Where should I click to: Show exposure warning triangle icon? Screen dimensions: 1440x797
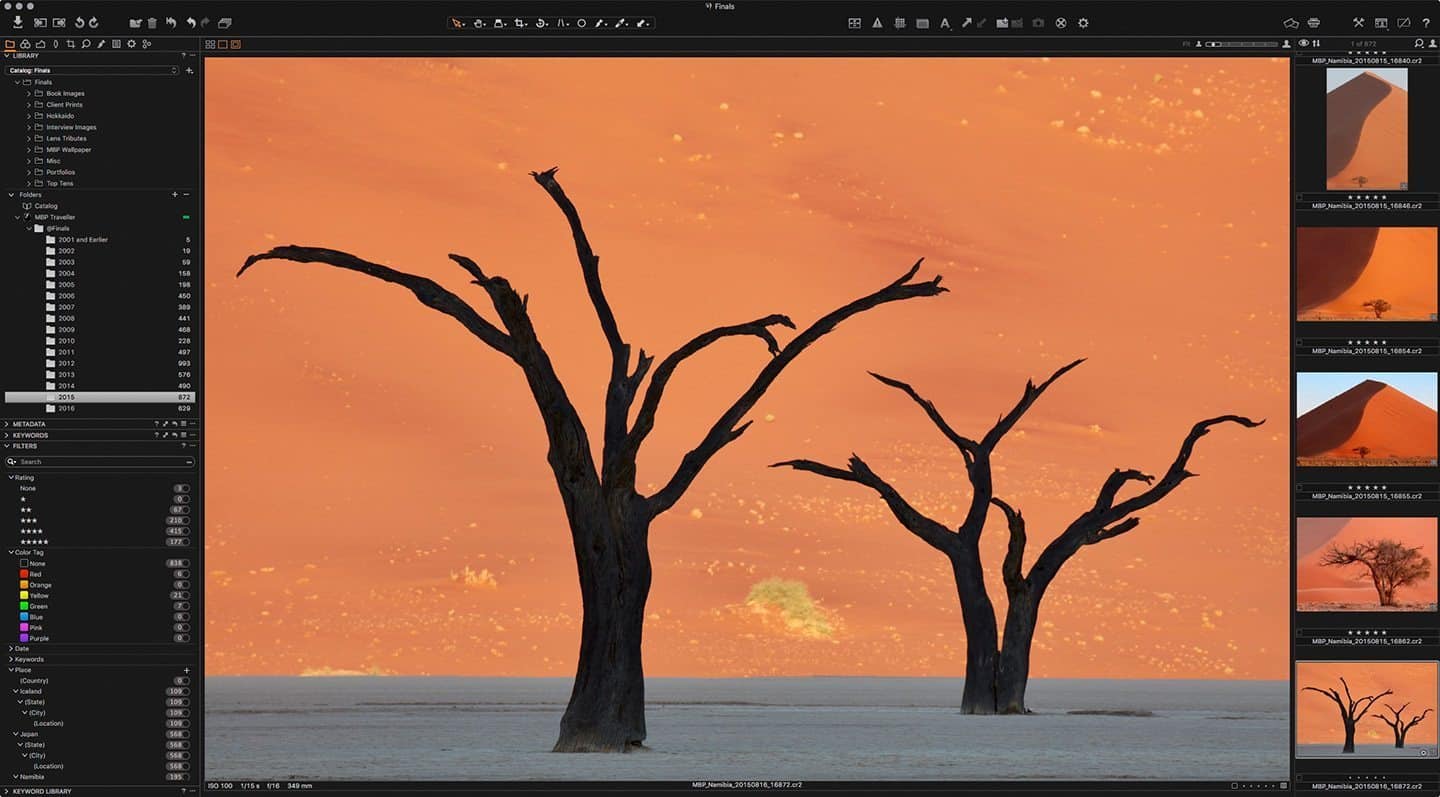coord(877,22)
